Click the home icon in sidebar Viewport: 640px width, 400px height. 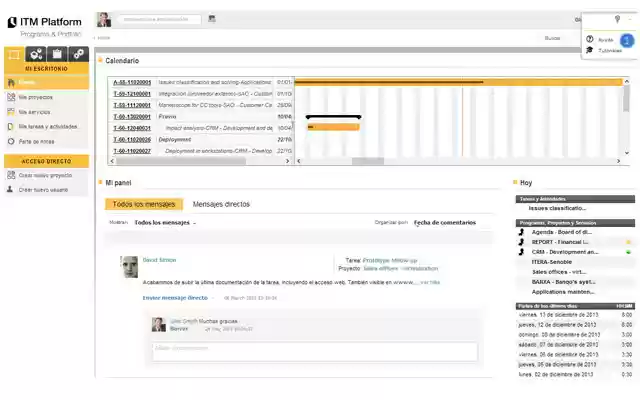point(11,83)
